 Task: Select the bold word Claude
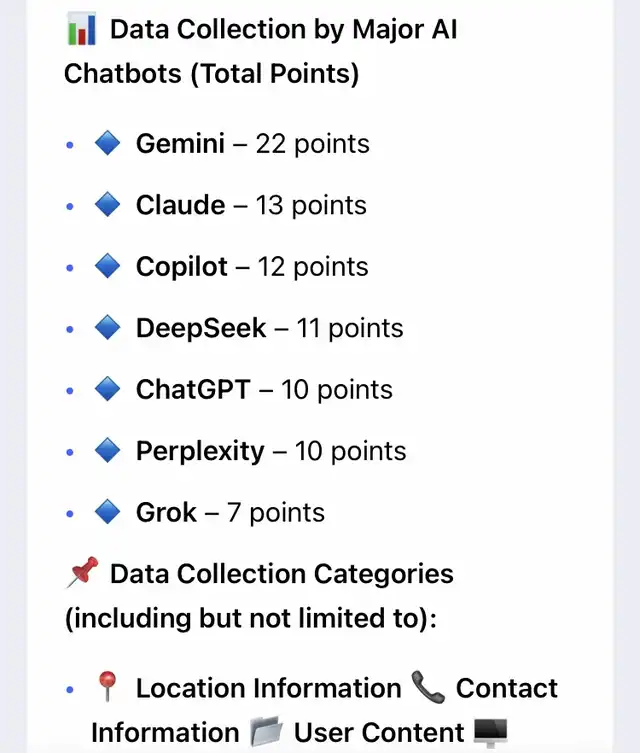(x=180, y=205)
